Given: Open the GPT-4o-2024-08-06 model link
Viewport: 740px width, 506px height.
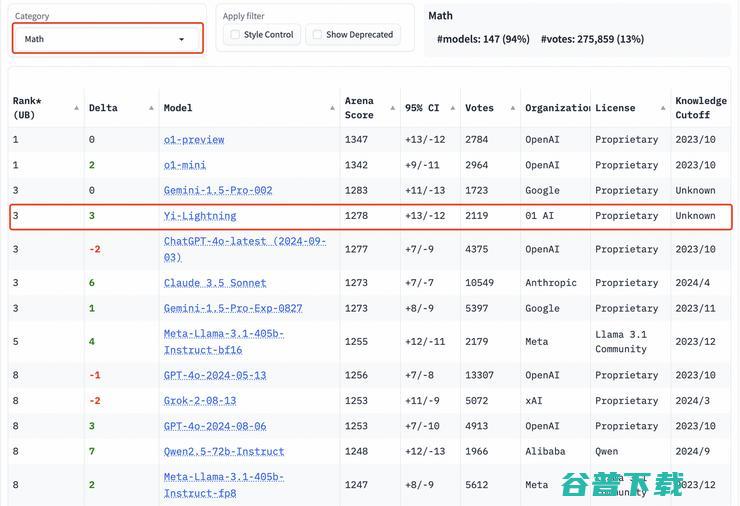Looking at the screenshot, I should 215,426.
